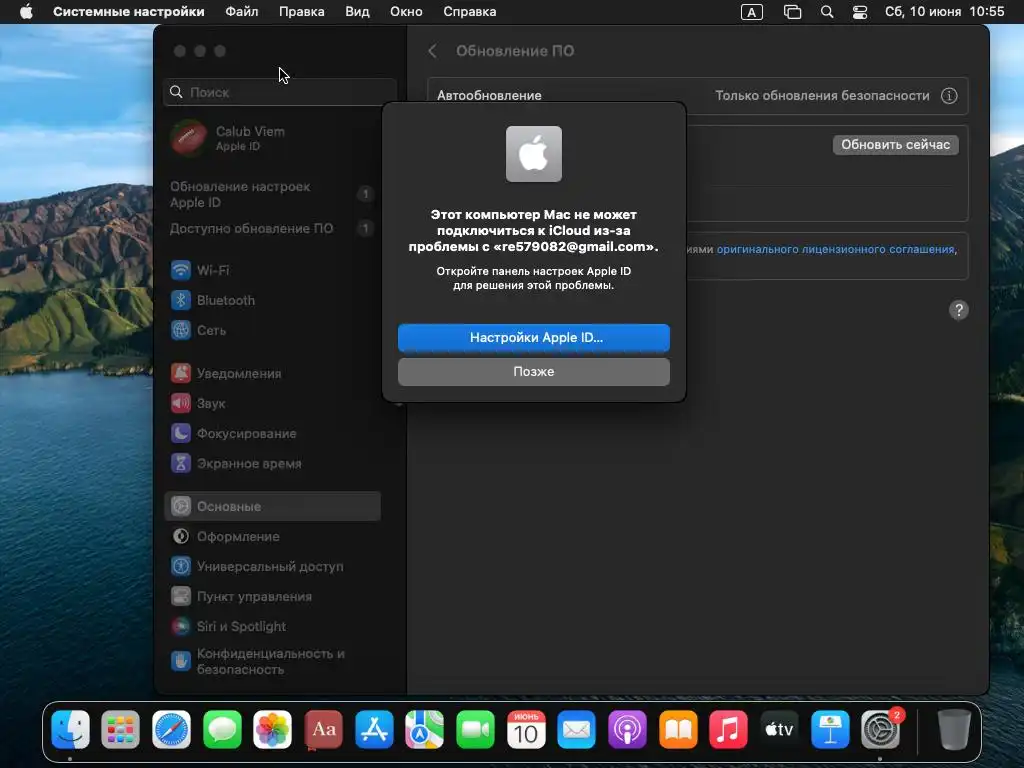Open the Справка menu
This screenshot has width=1024, height=768.
pyautogui.click(x=470, y=12)
